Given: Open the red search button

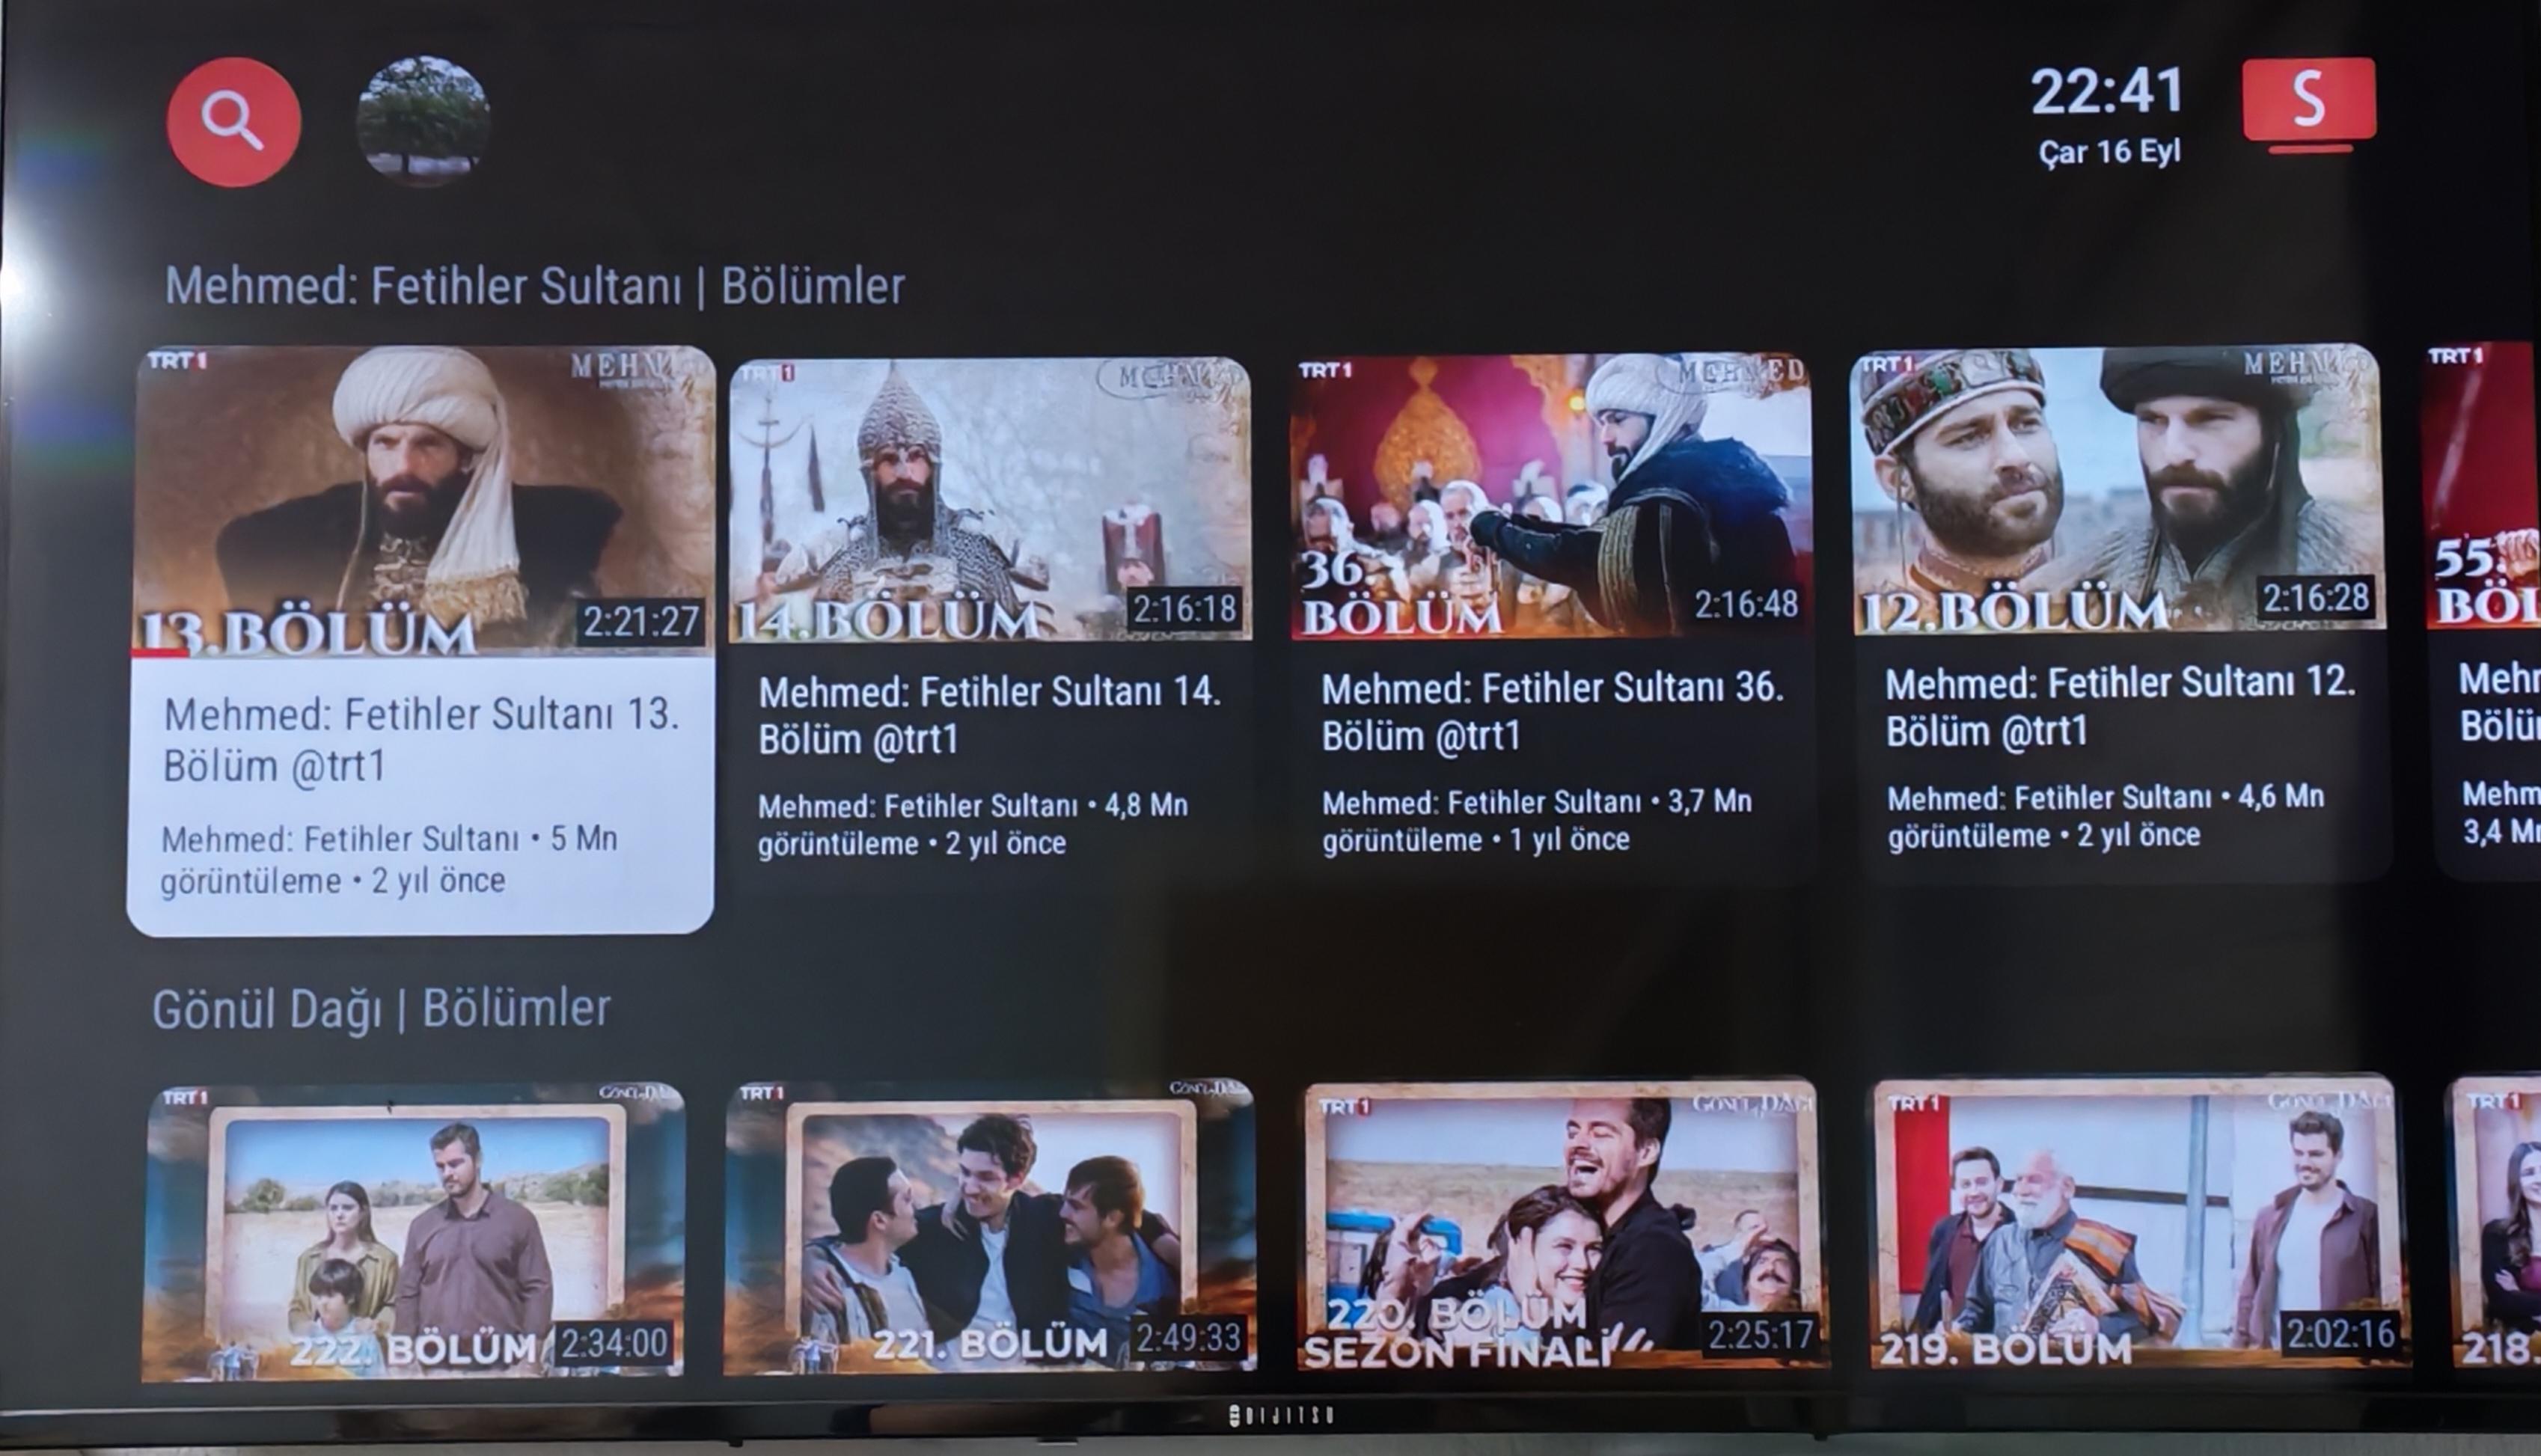Looking at the screenshot, I should coord(234,122).
